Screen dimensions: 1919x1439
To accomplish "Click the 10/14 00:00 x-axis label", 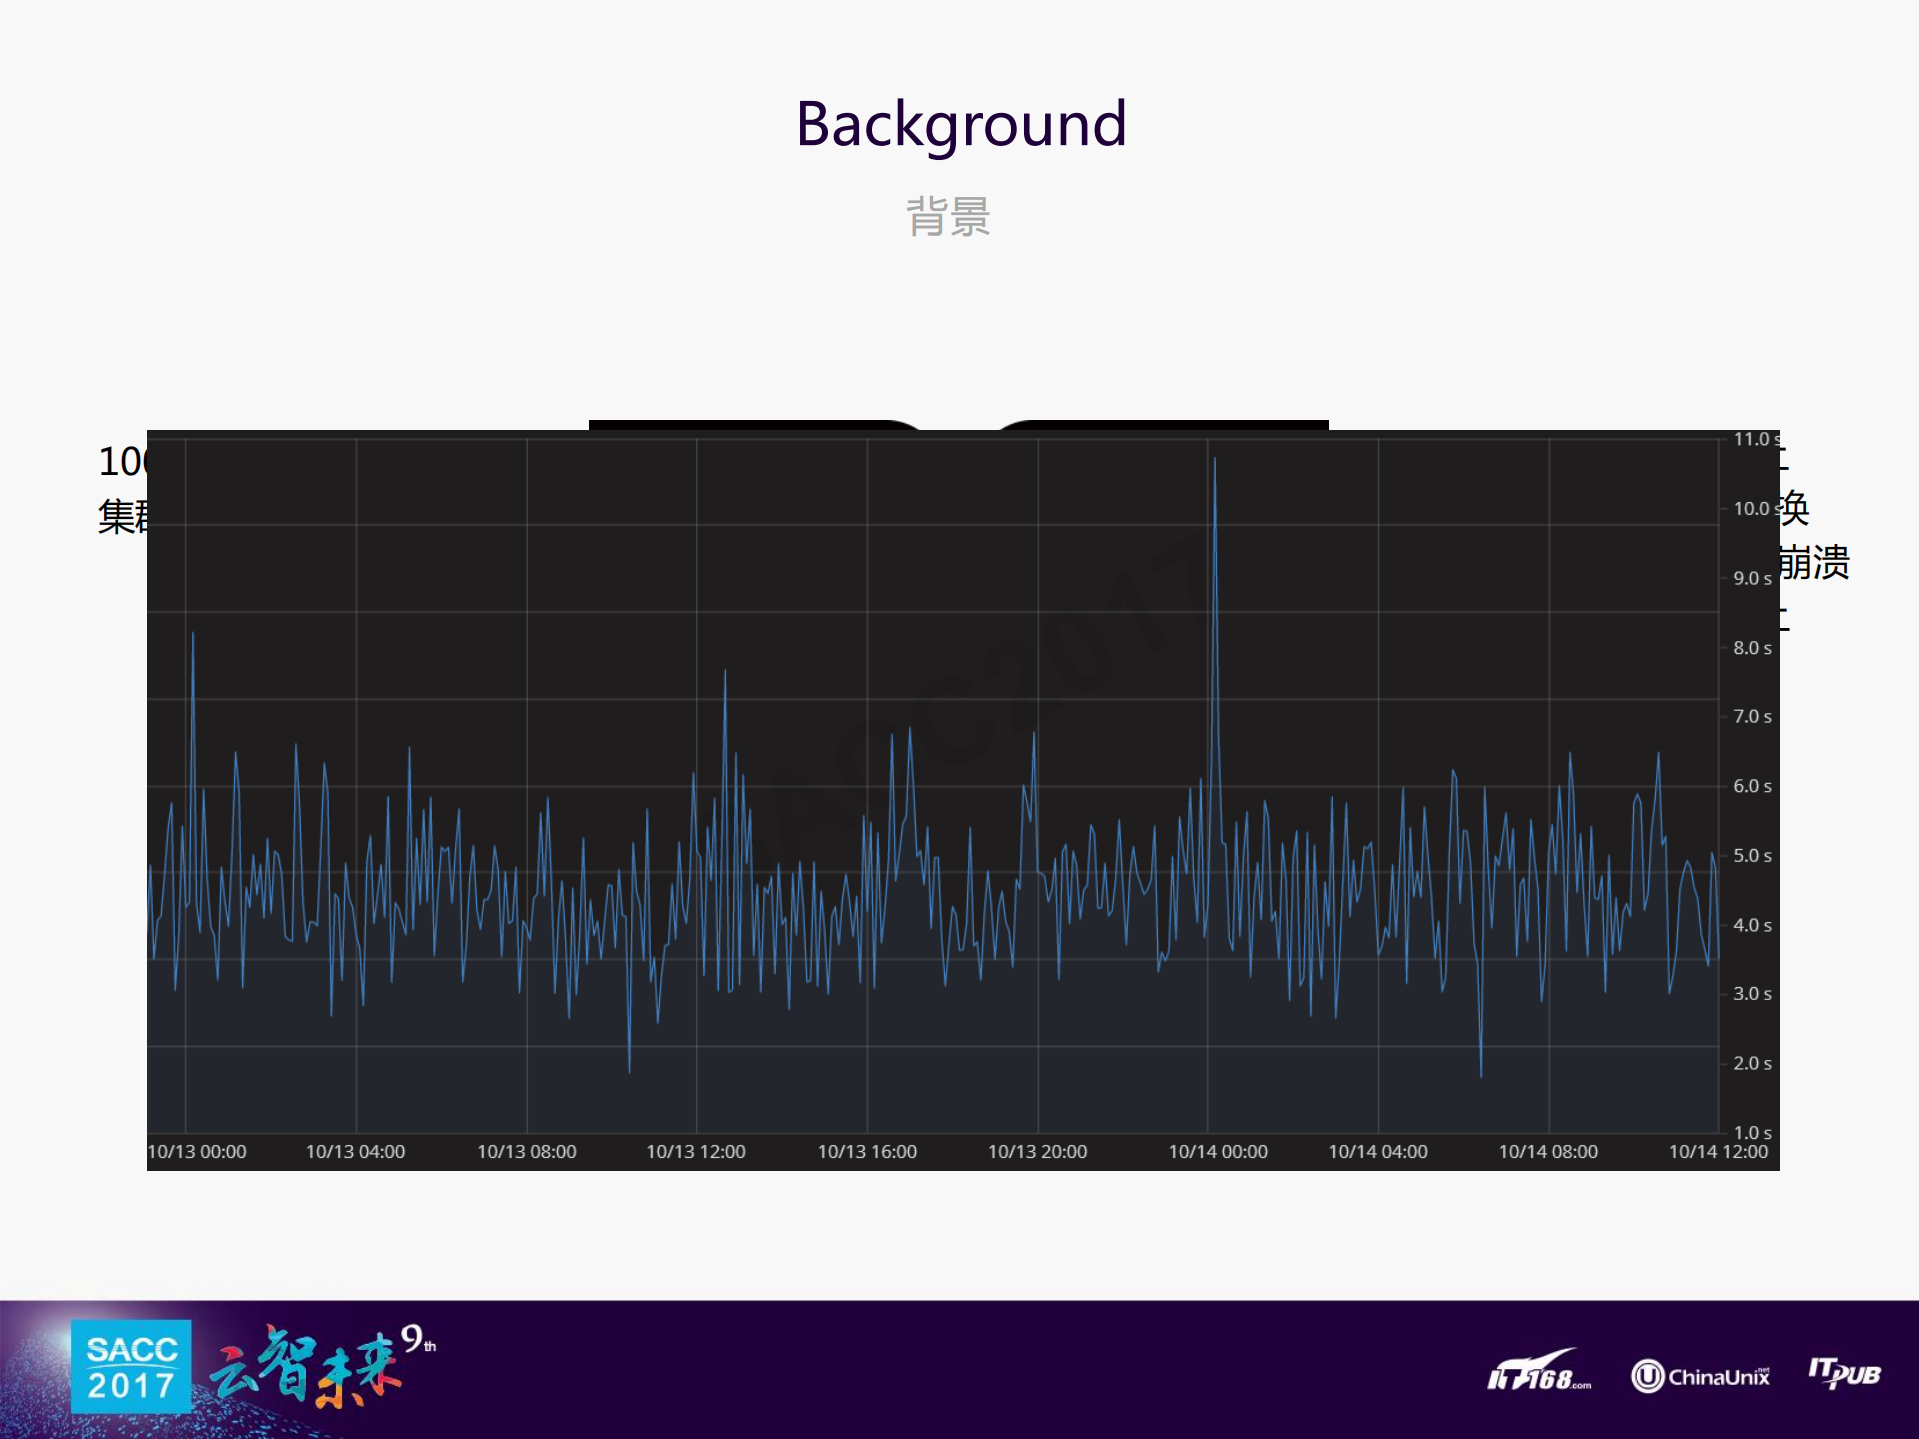I will (x=1218, y=1152).
